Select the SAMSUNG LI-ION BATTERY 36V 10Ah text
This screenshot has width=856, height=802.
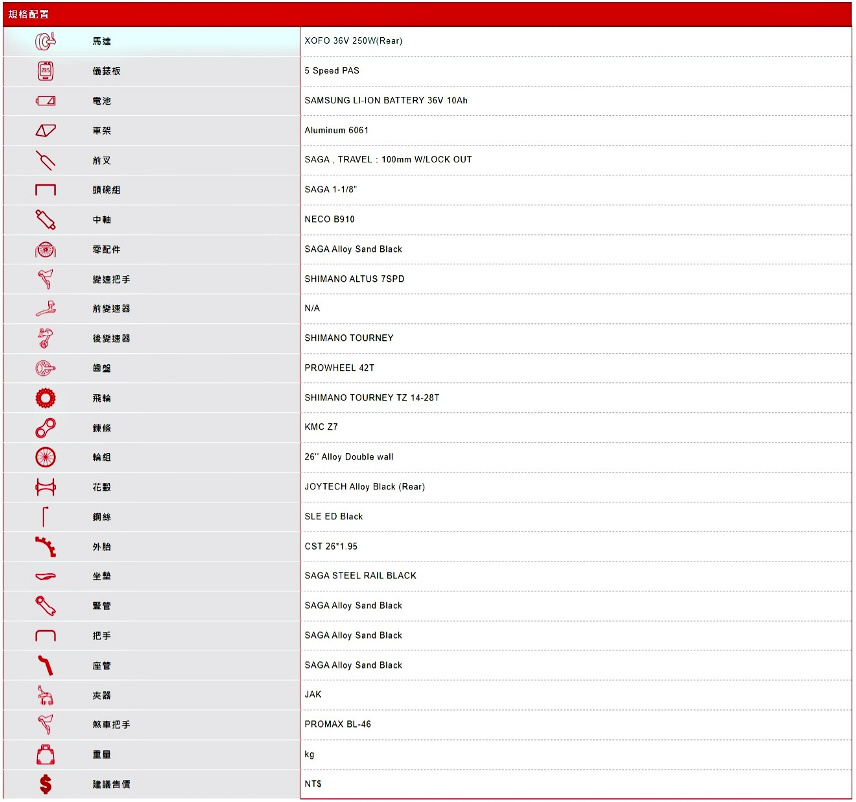(386, 100)
